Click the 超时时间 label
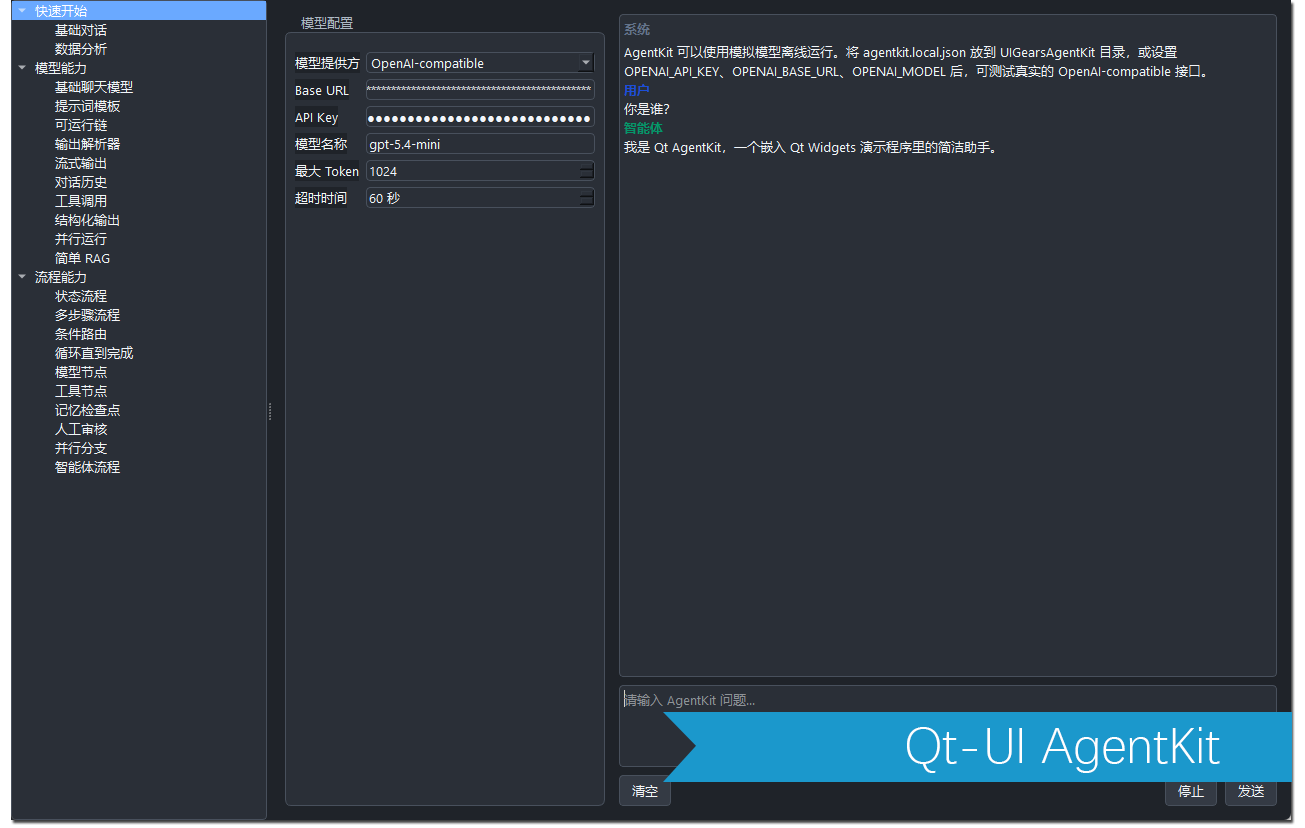 pos(321,198)
